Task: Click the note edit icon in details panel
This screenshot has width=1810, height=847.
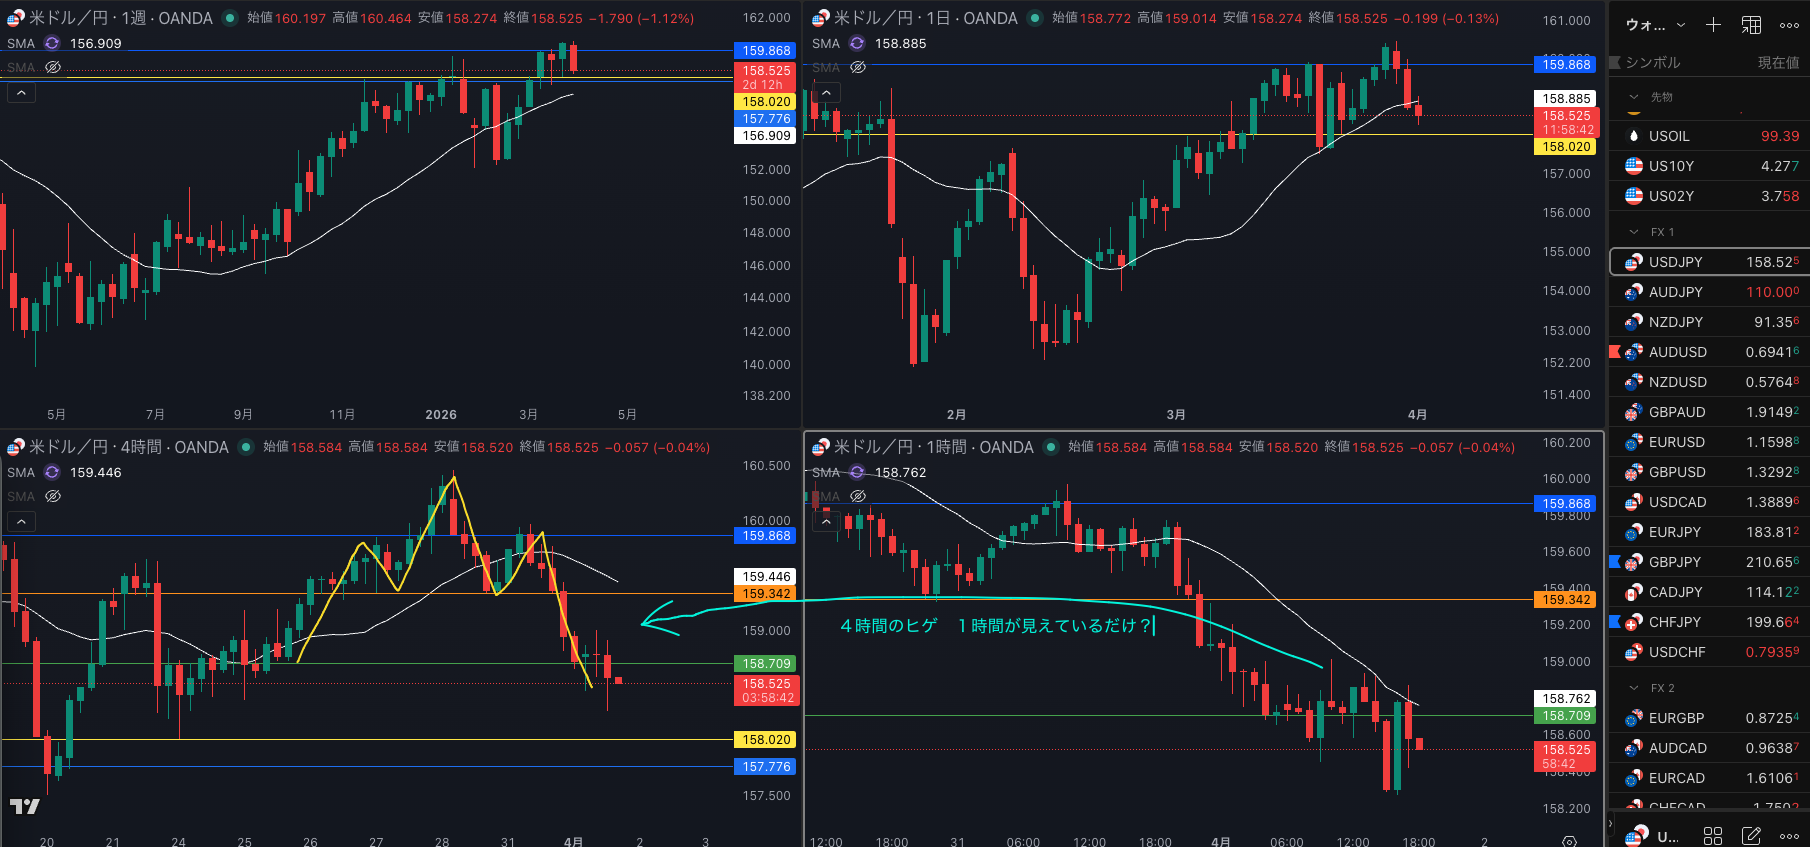Action: [x=1751, y=835]
